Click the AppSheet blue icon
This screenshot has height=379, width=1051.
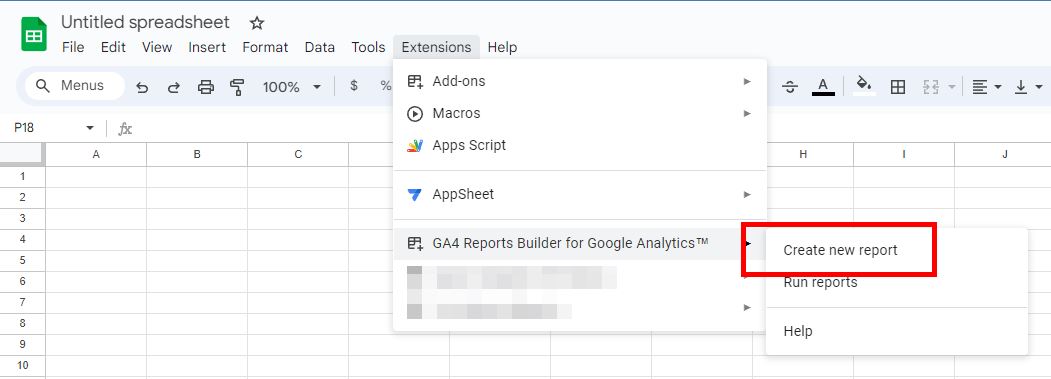tap(415, 195)
